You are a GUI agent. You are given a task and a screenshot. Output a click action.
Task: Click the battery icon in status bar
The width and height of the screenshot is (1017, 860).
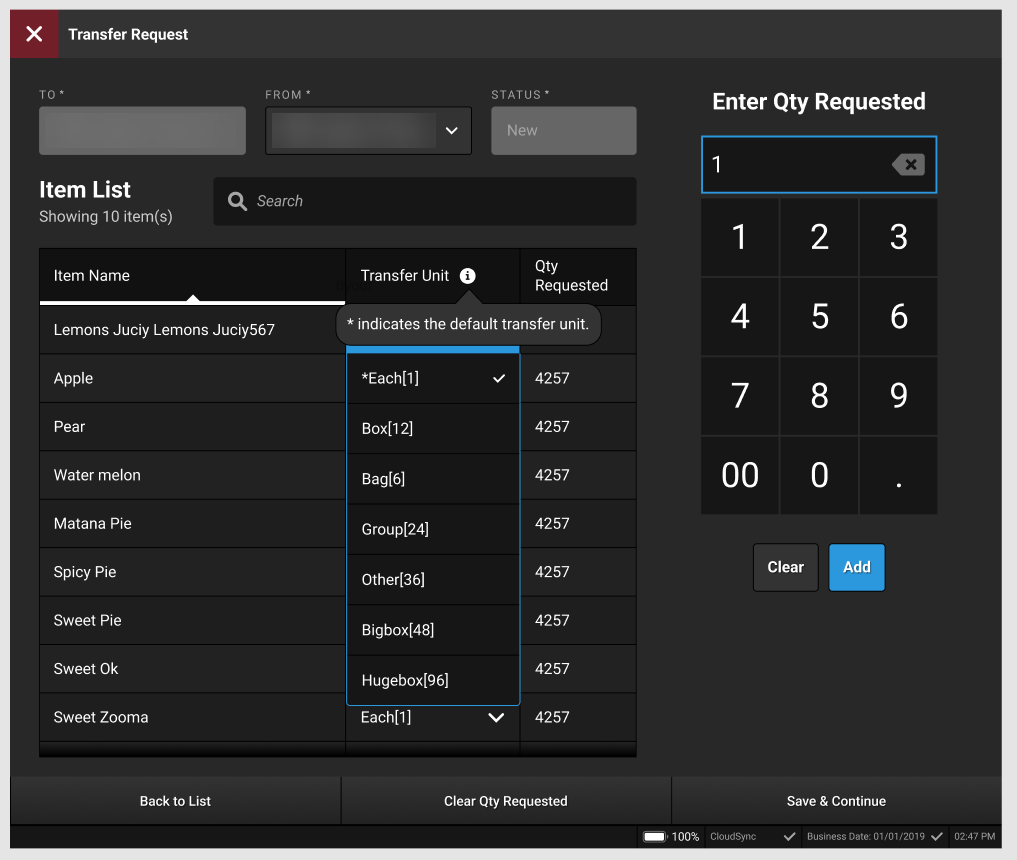click(655, 836)
